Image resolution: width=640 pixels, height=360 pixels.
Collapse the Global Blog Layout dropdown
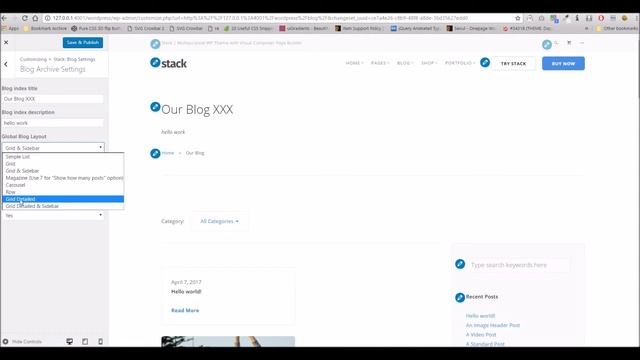click(53, 148)
